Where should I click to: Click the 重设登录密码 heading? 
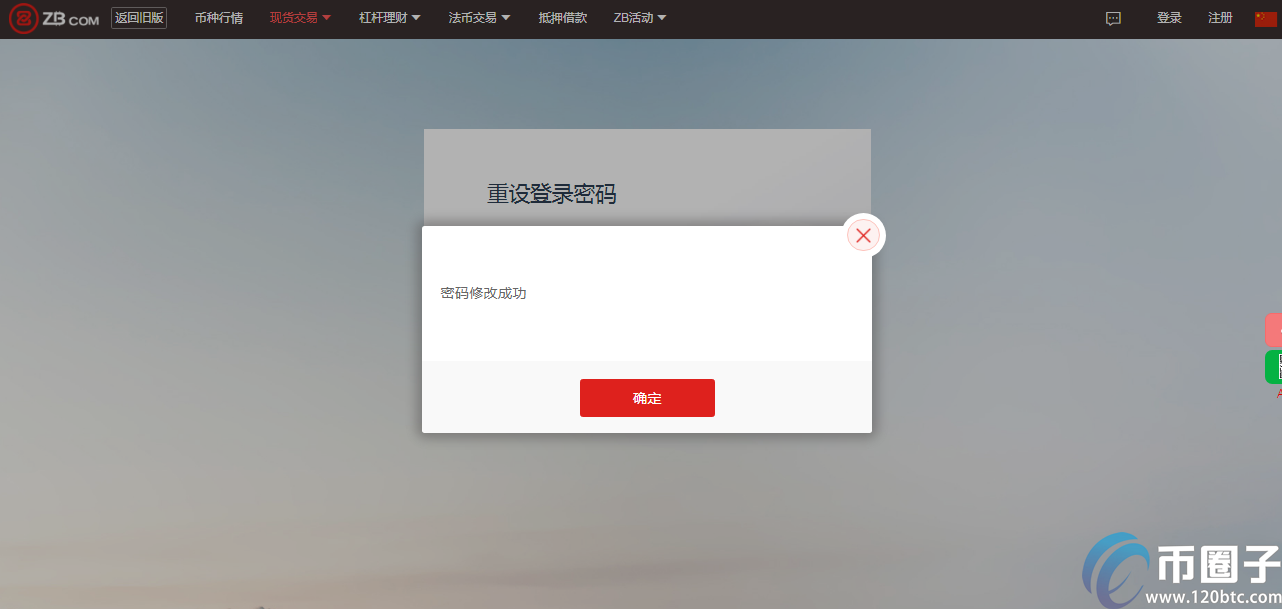point(552,194)
